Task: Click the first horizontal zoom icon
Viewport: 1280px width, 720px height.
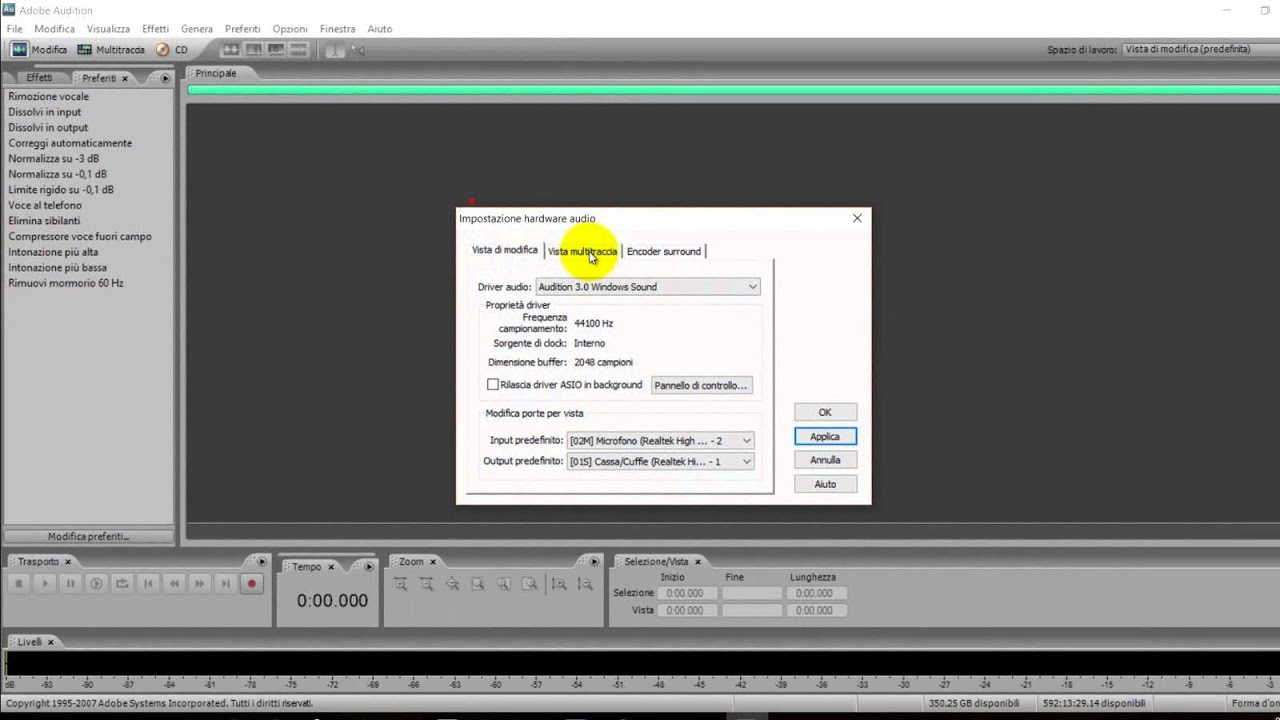Action: 400,584
